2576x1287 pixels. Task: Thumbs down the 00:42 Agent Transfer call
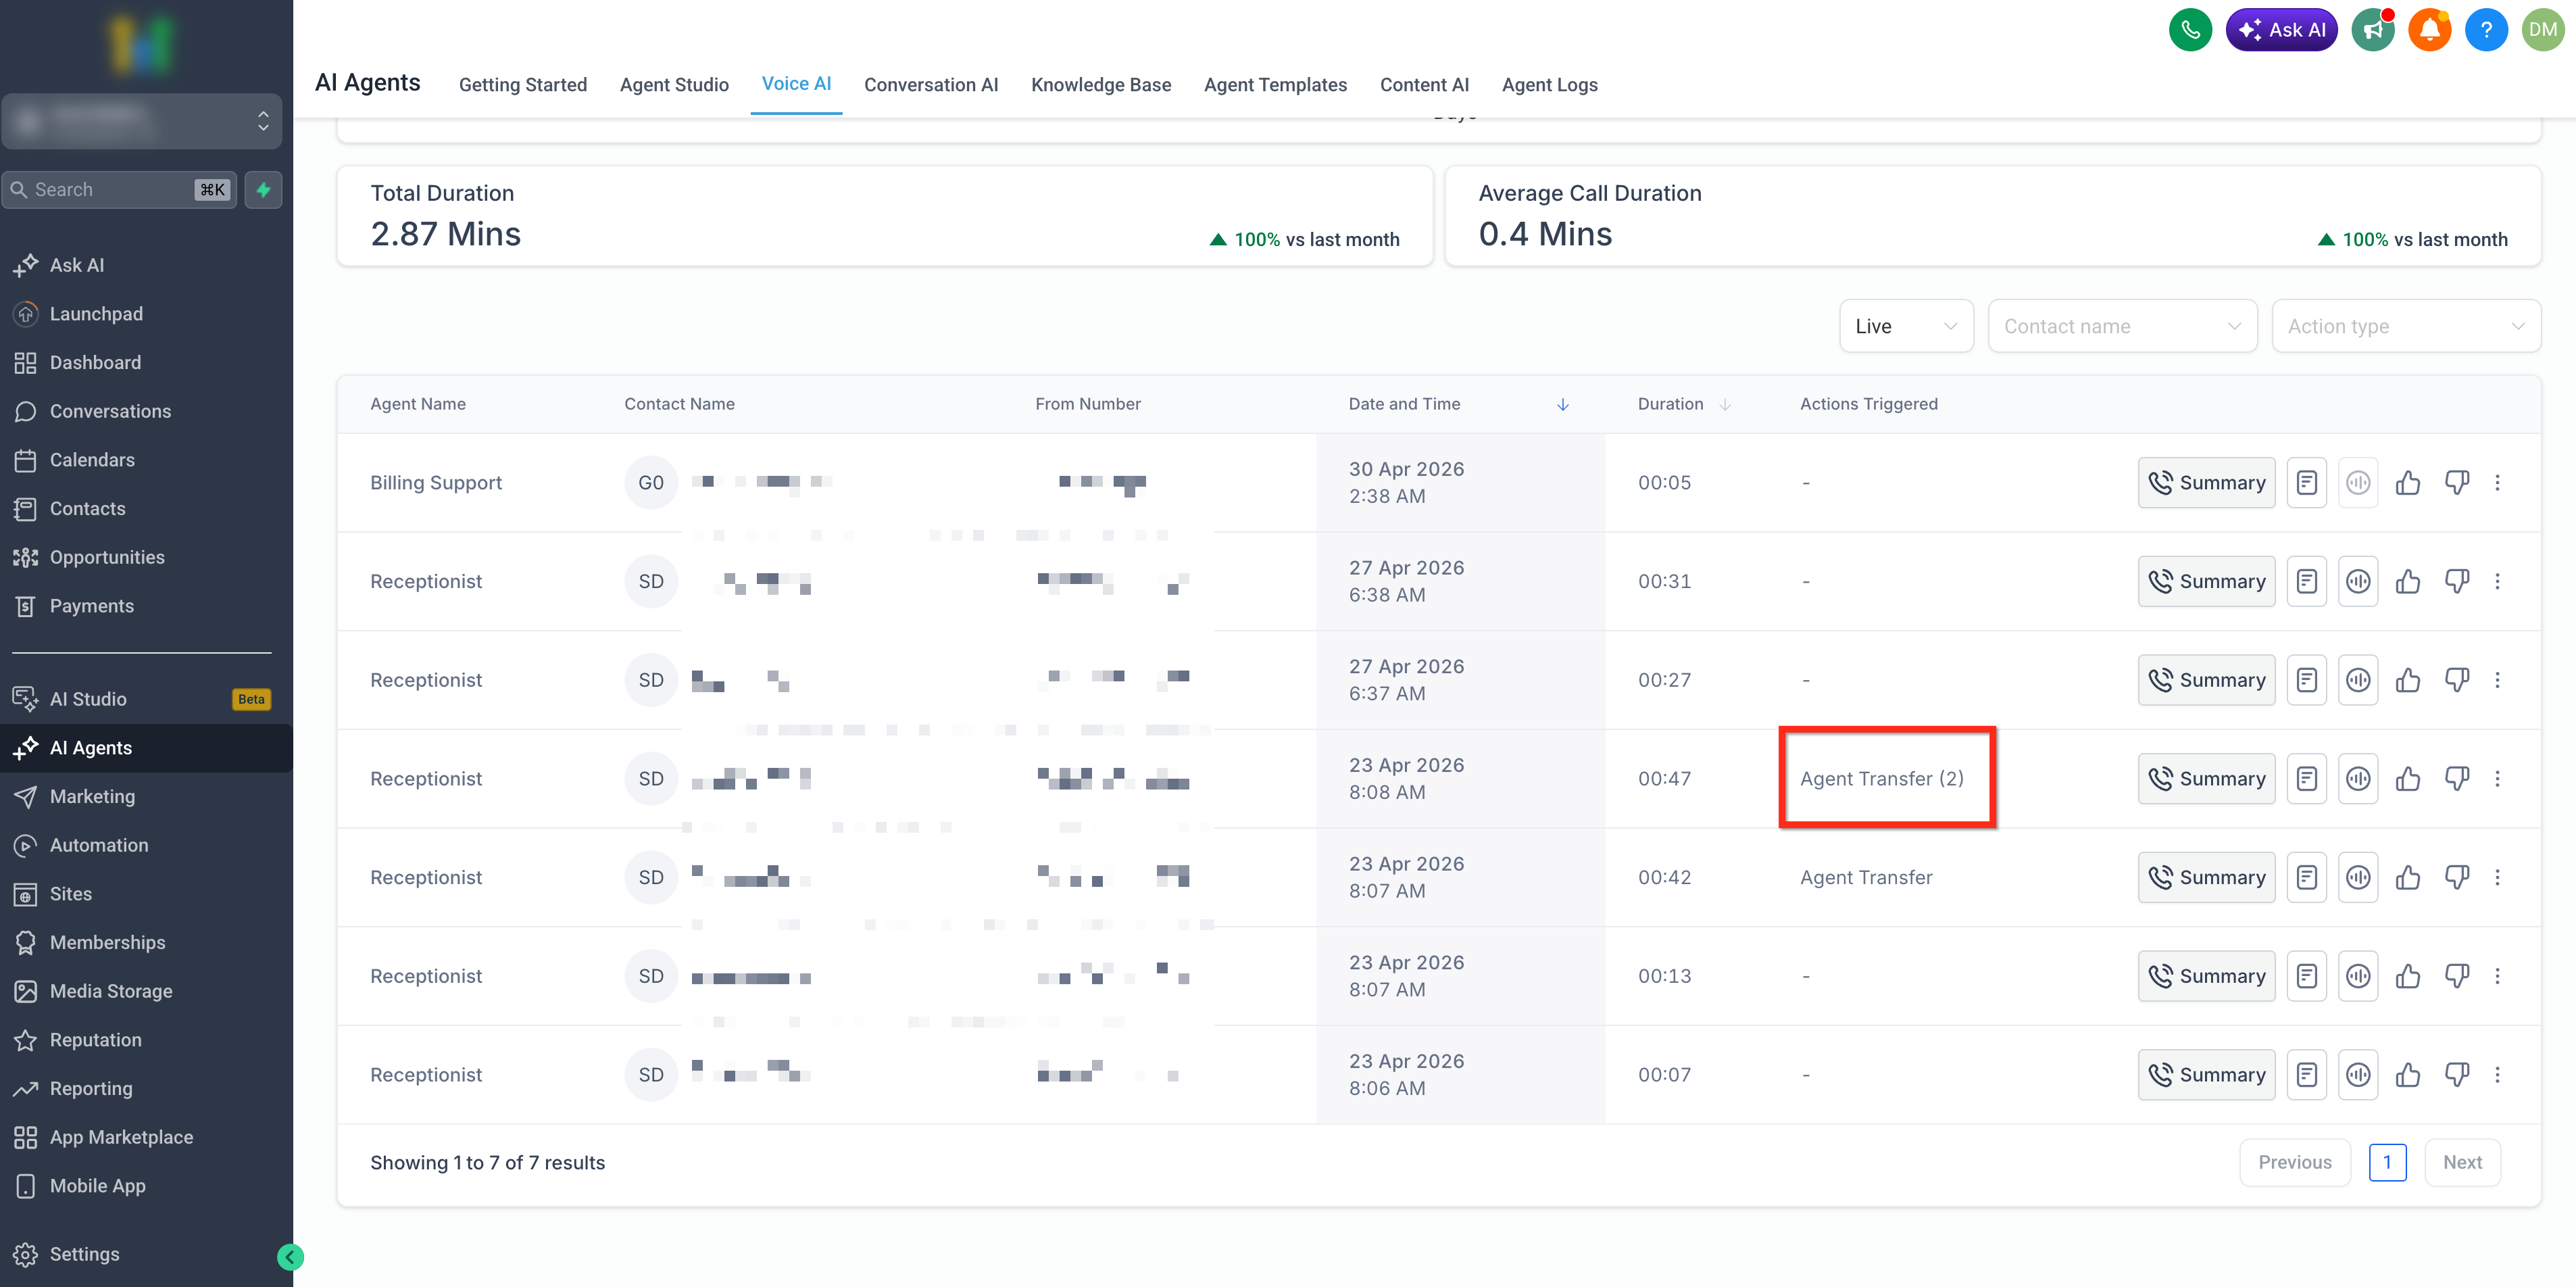(2456, 877)
